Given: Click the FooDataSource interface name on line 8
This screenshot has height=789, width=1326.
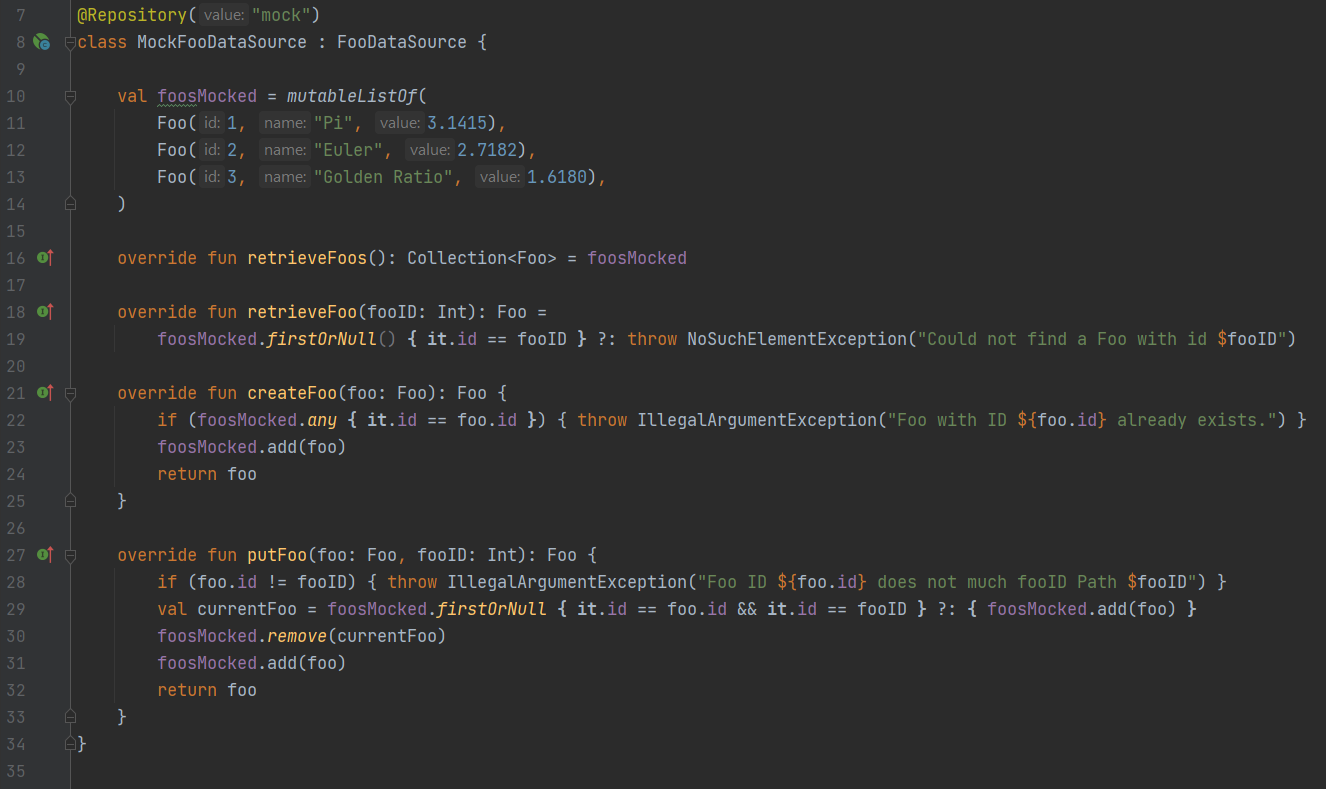Looking at the screenshot, I should 402,42.
